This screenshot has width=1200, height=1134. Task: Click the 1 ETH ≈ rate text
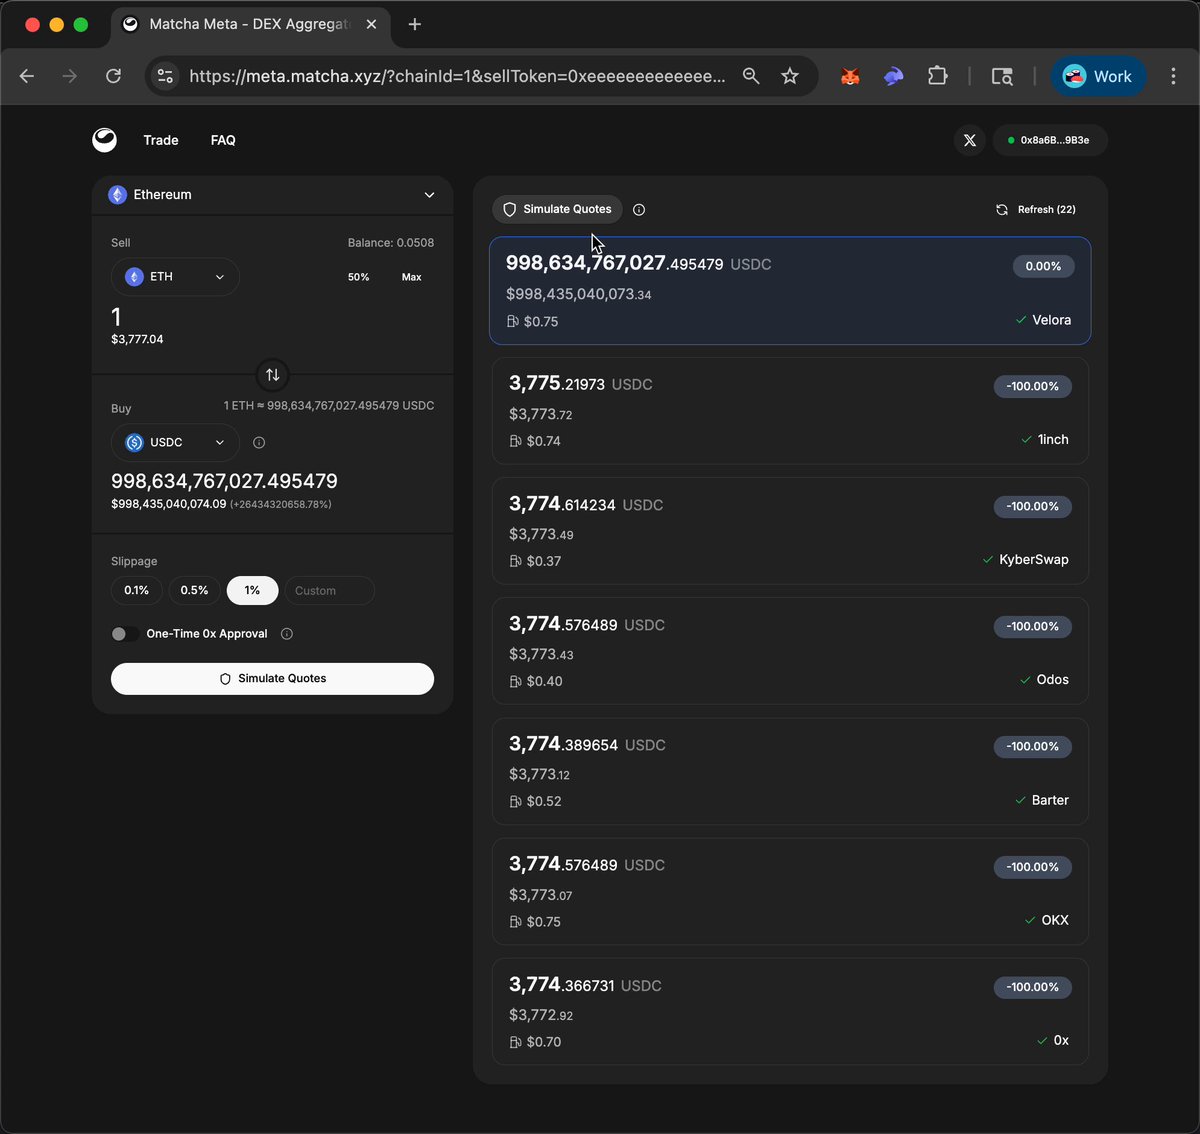coord(329,405)
